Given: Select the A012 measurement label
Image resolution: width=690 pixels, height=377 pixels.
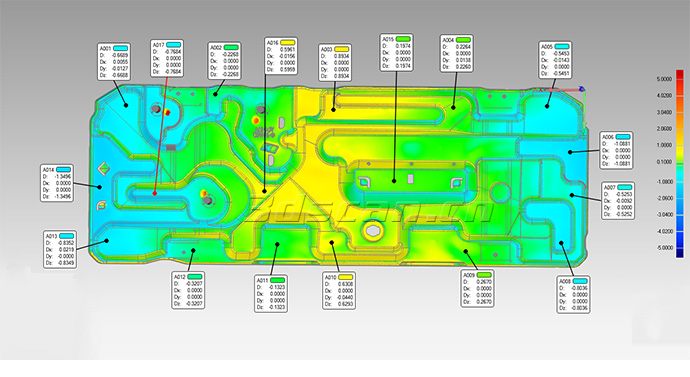Looking at the screenshot, I should pyautogui.click(x=188, y=290).
